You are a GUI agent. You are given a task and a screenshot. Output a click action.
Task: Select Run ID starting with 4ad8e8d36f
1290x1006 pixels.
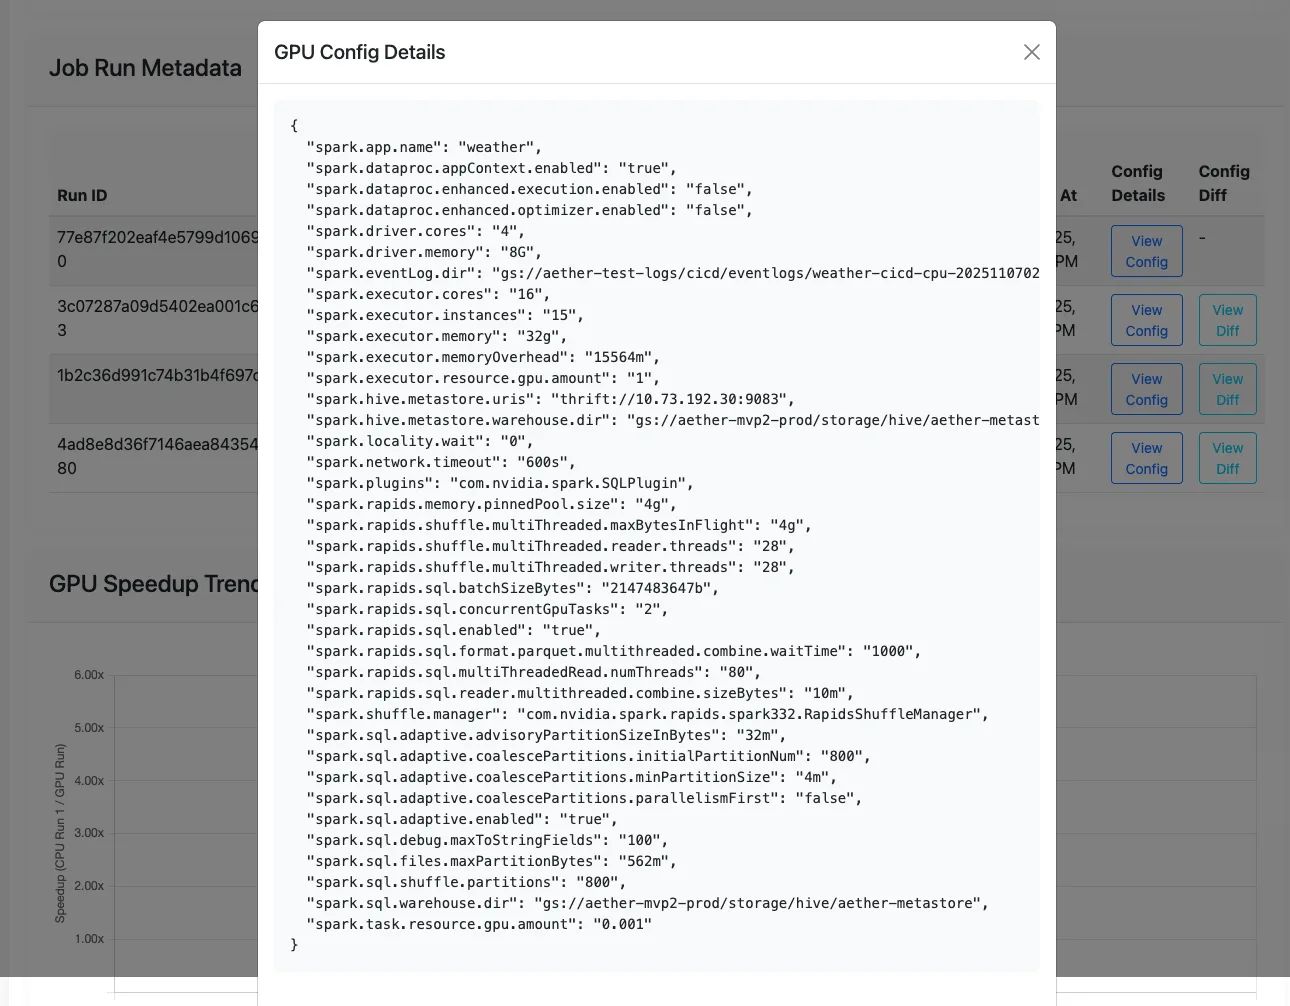click(155, 456)
